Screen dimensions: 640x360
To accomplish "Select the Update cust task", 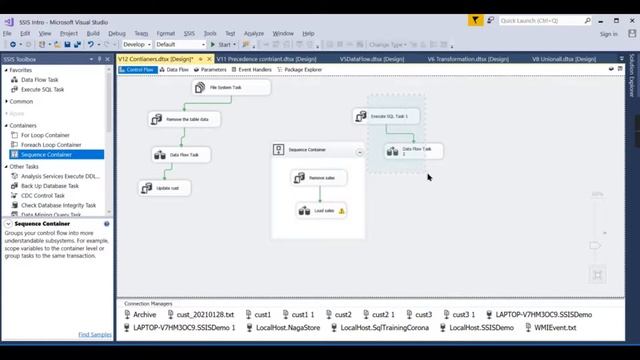I will [164, 188].
